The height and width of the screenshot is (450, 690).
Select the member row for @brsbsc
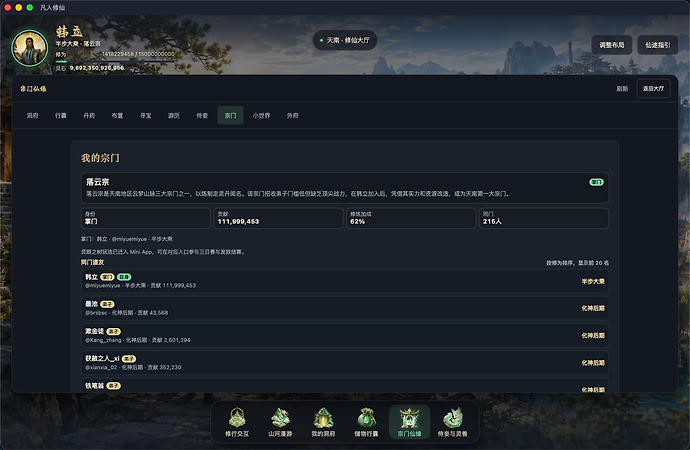345,308
